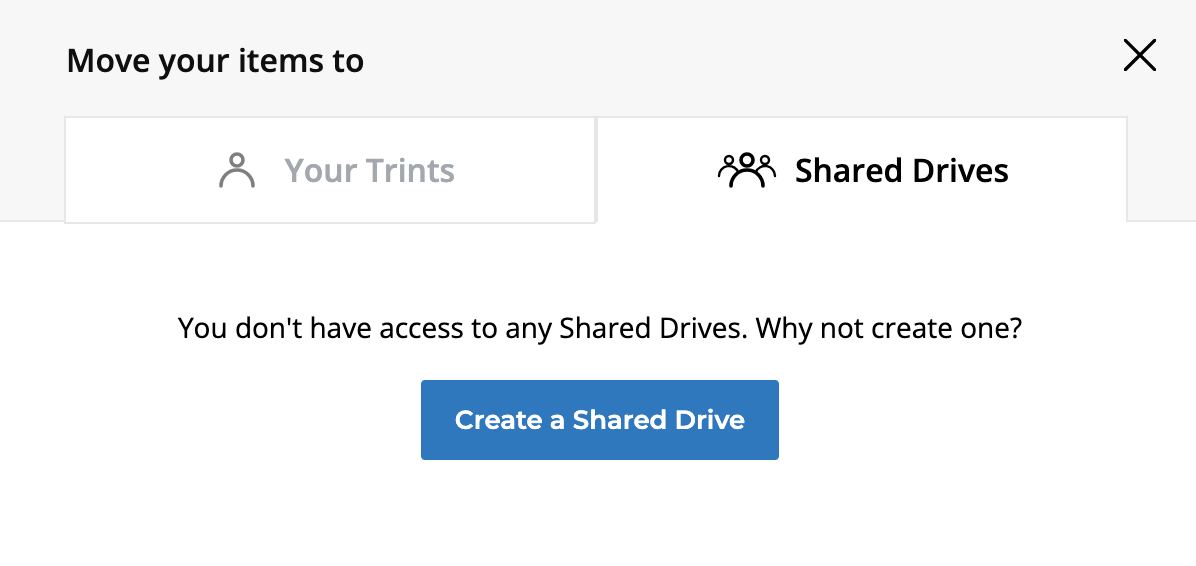This screenshot has height=566, width=1196.
Task: Switch to the Your Trints tab
Action: pos(331,171)
